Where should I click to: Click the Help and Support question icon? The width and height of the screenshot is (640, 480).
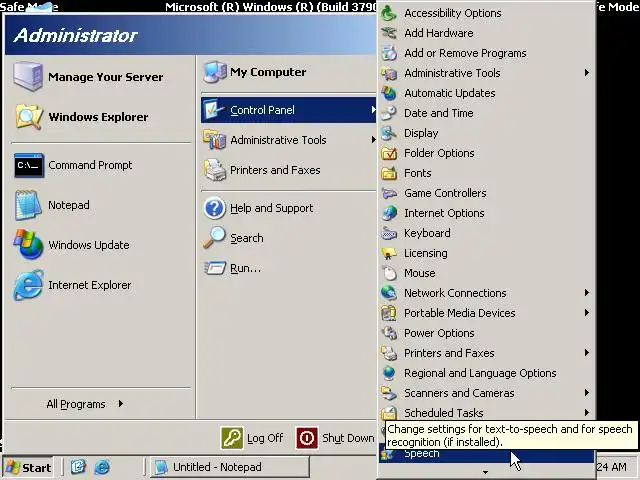(214, 208)
